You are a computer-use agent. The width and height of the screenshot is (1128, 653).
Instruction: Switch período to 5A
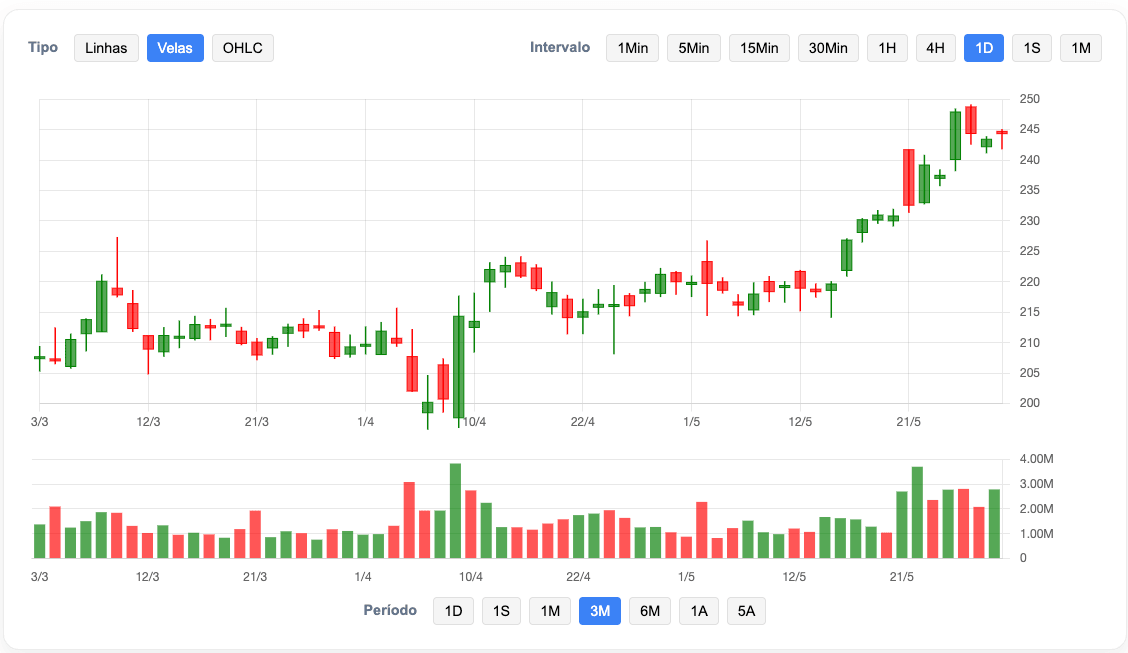point(746,611)
